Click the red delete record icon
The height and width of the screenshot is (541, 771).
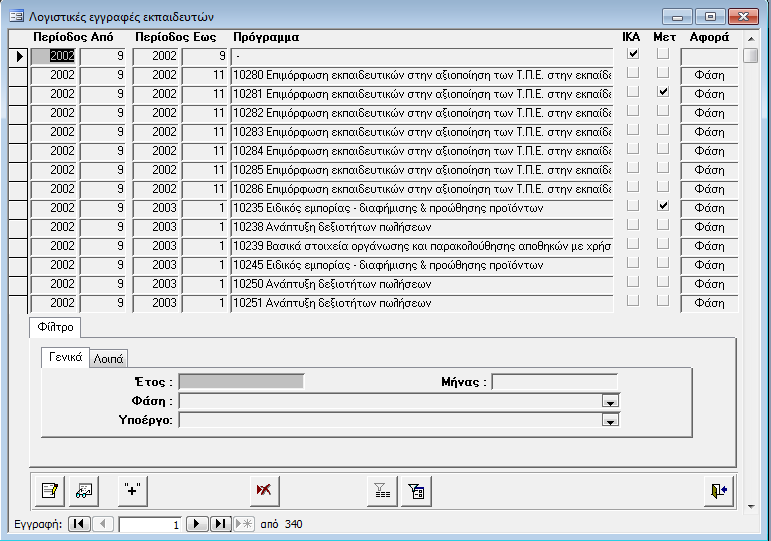pyautogui.click(x=264, y=490)
